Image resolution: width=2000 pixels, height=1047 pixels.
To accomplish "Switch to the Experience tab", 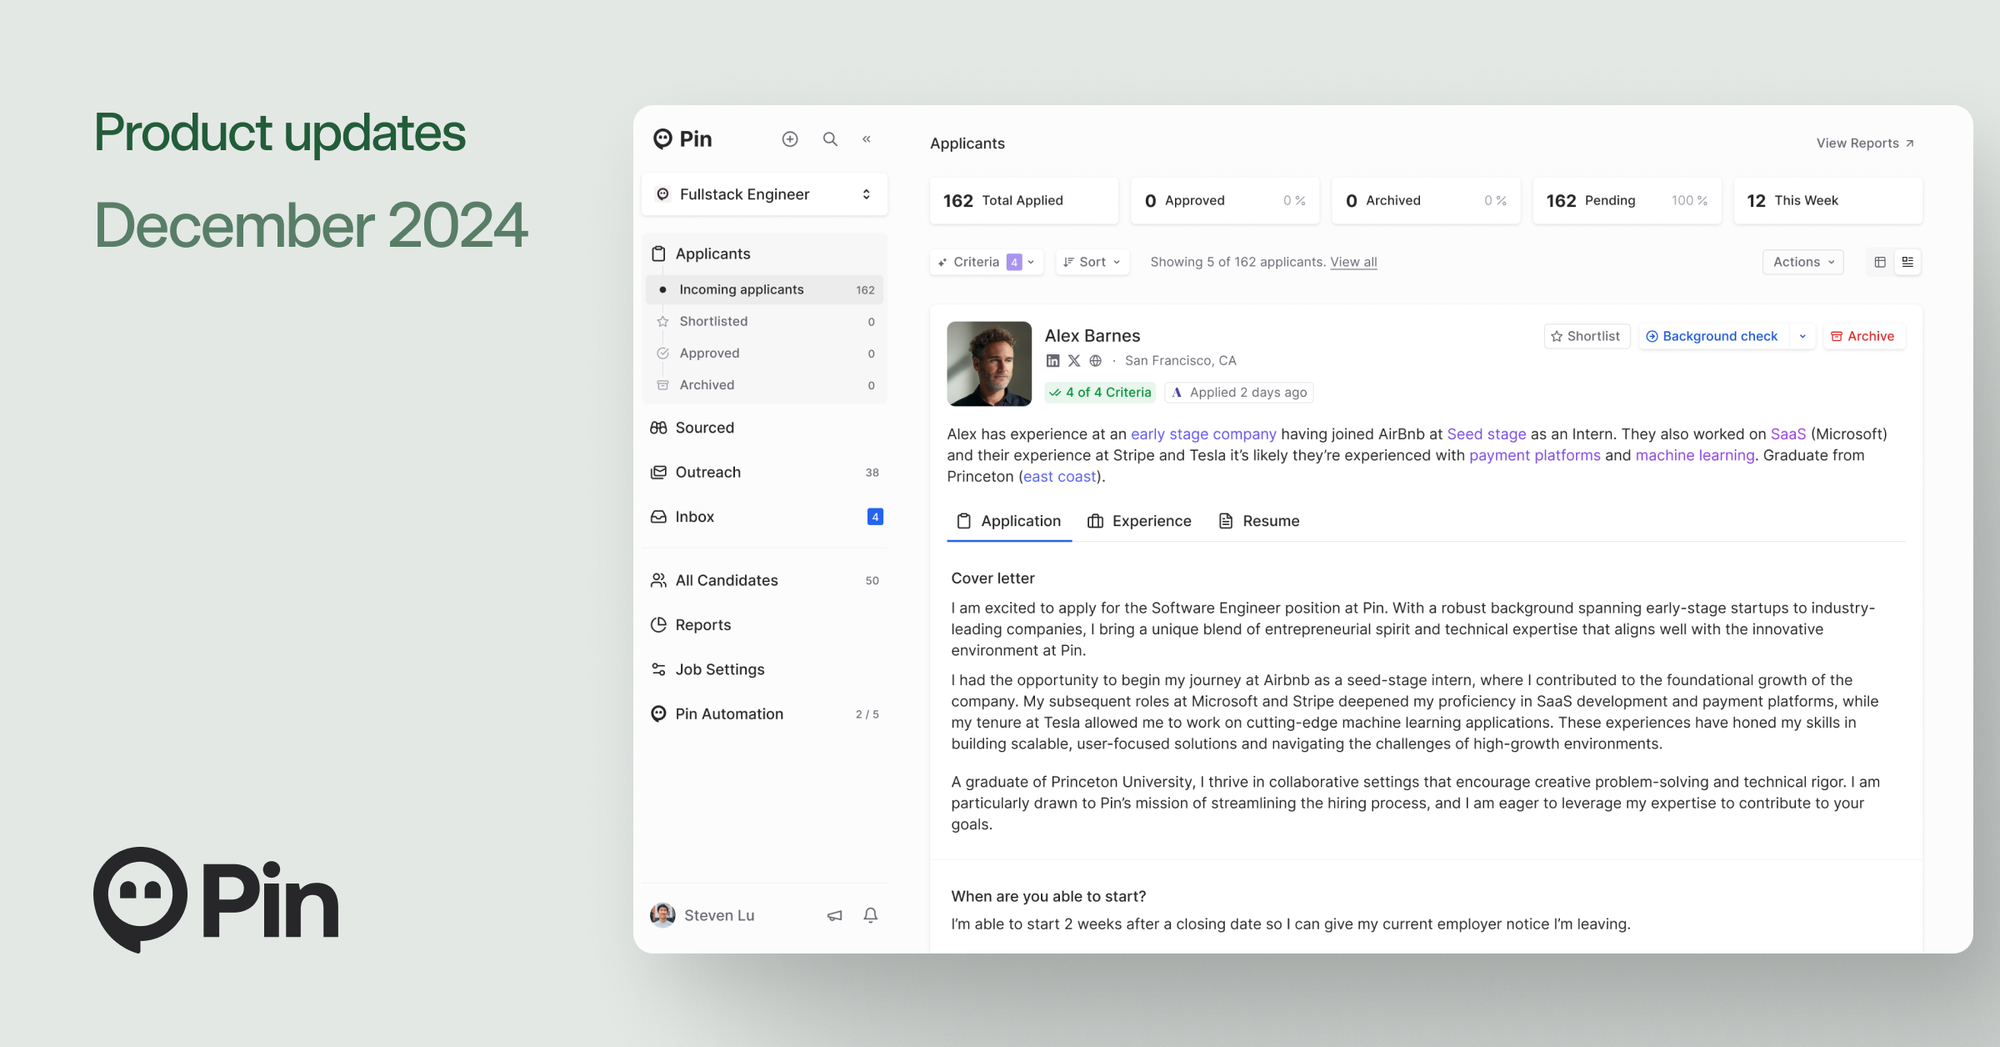I will (1139, 521).
